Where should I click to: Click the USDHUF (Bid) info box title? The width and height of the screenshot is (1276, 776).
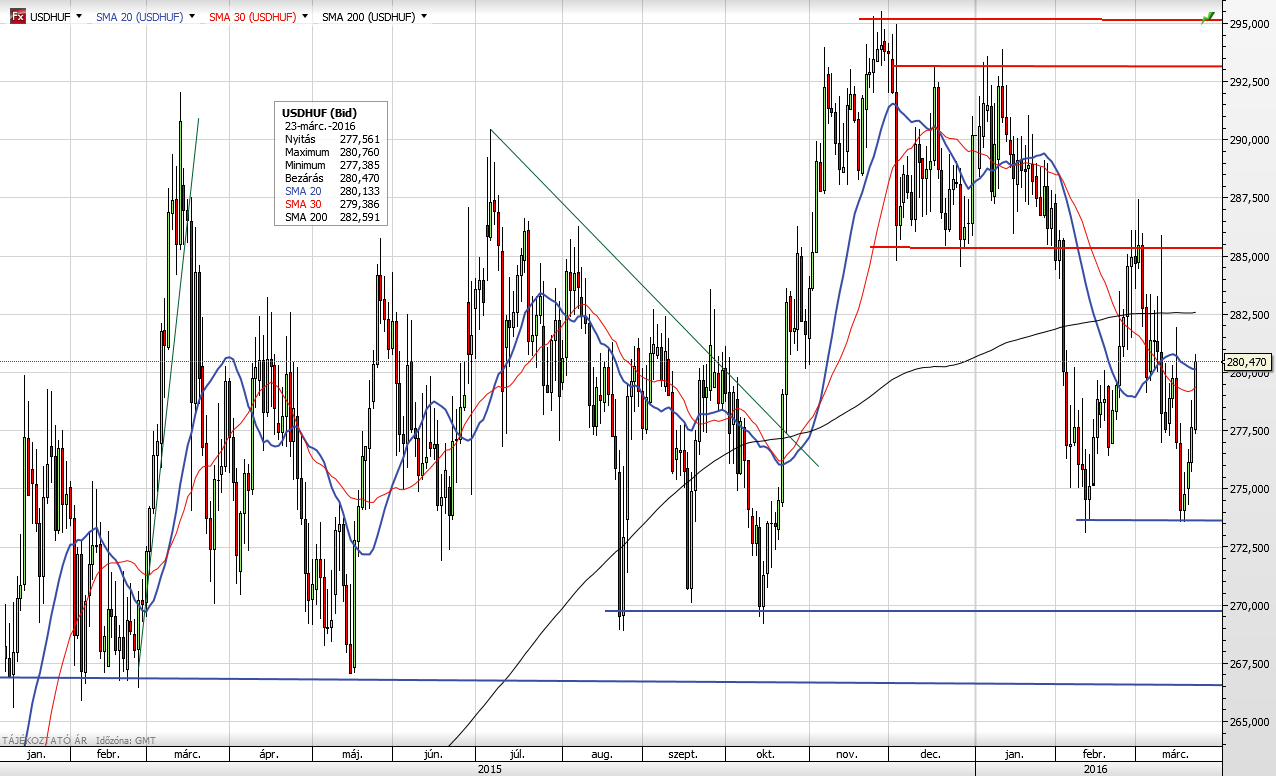coord(319,113)
